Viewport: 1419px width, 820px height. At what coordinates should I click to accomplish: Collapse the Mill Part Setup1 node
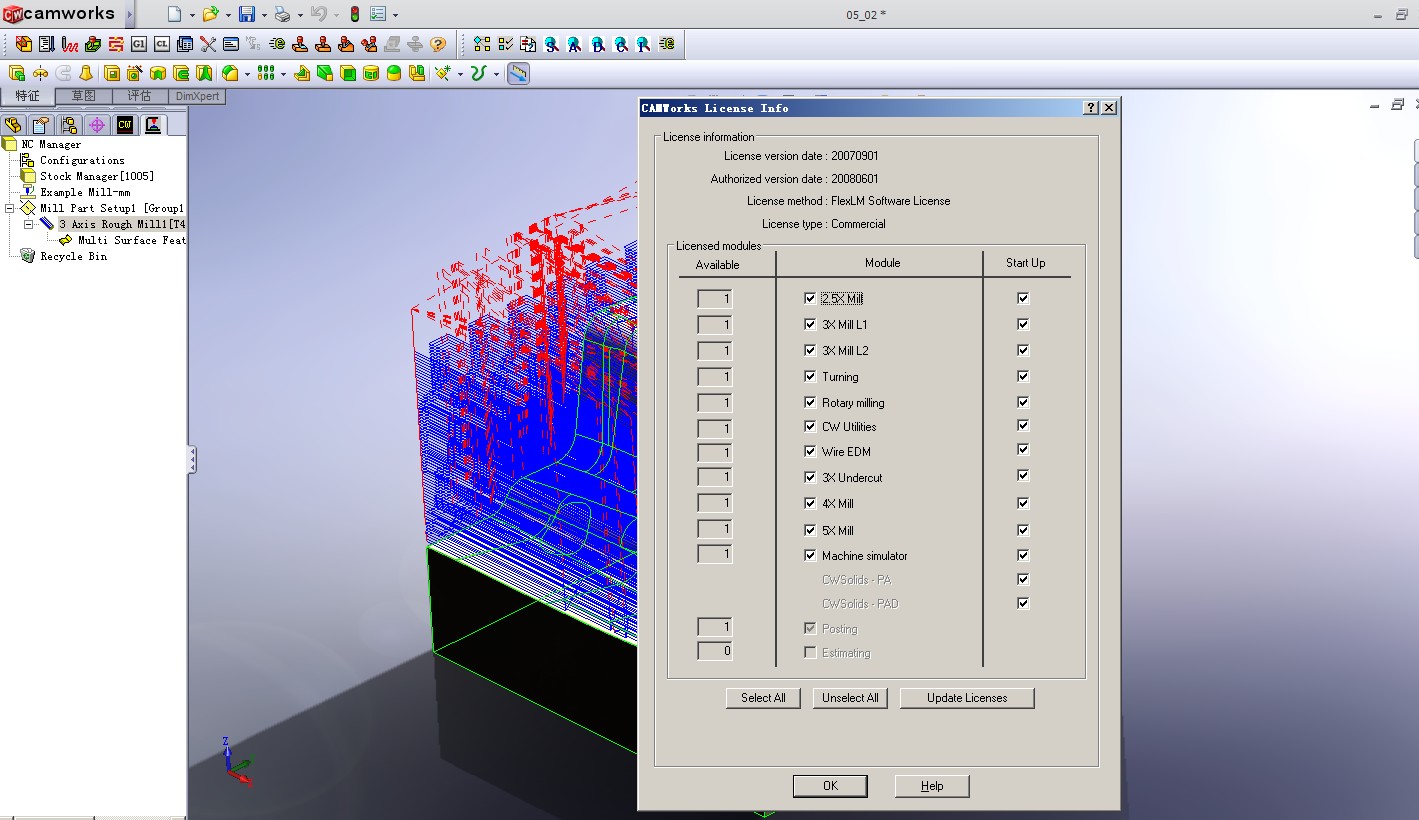tap(10, 208)
